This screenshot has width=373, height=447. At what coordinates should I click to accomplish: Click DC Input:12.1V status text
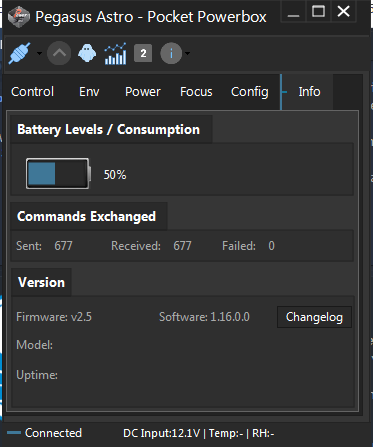pyautogui.click(x=162, y=433)
